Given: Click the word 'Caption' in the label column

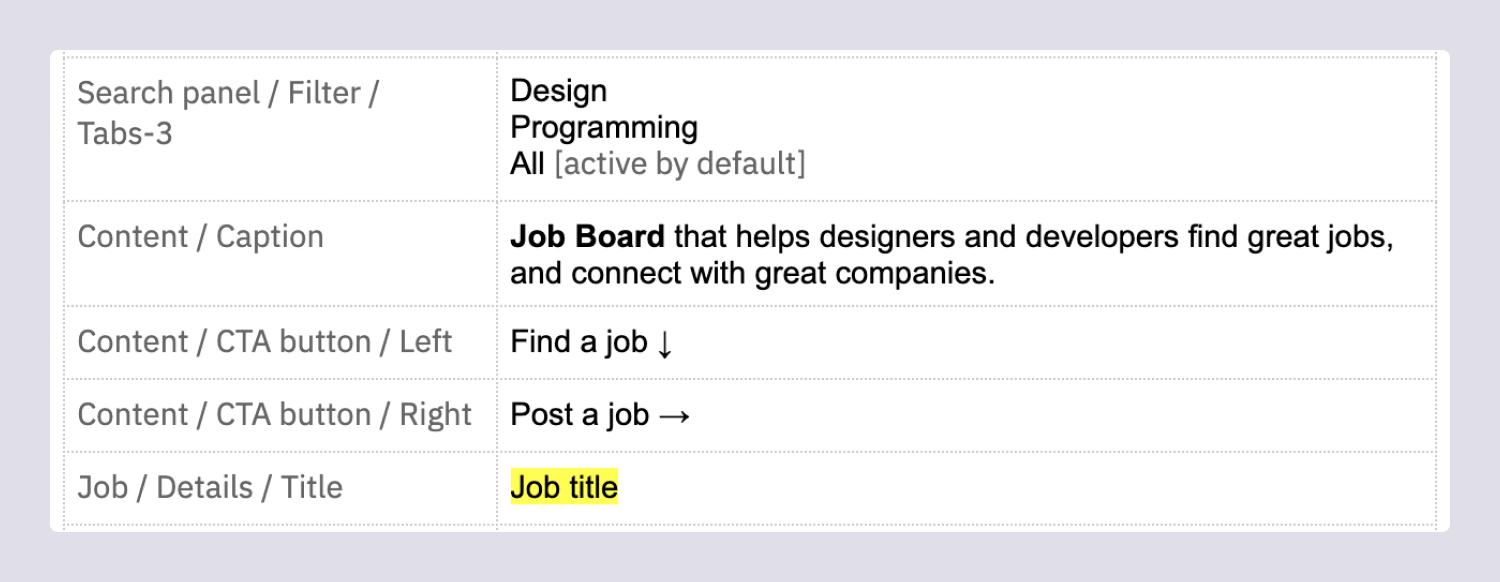Looking at the screenshot, I should click(x=270, y=237).
